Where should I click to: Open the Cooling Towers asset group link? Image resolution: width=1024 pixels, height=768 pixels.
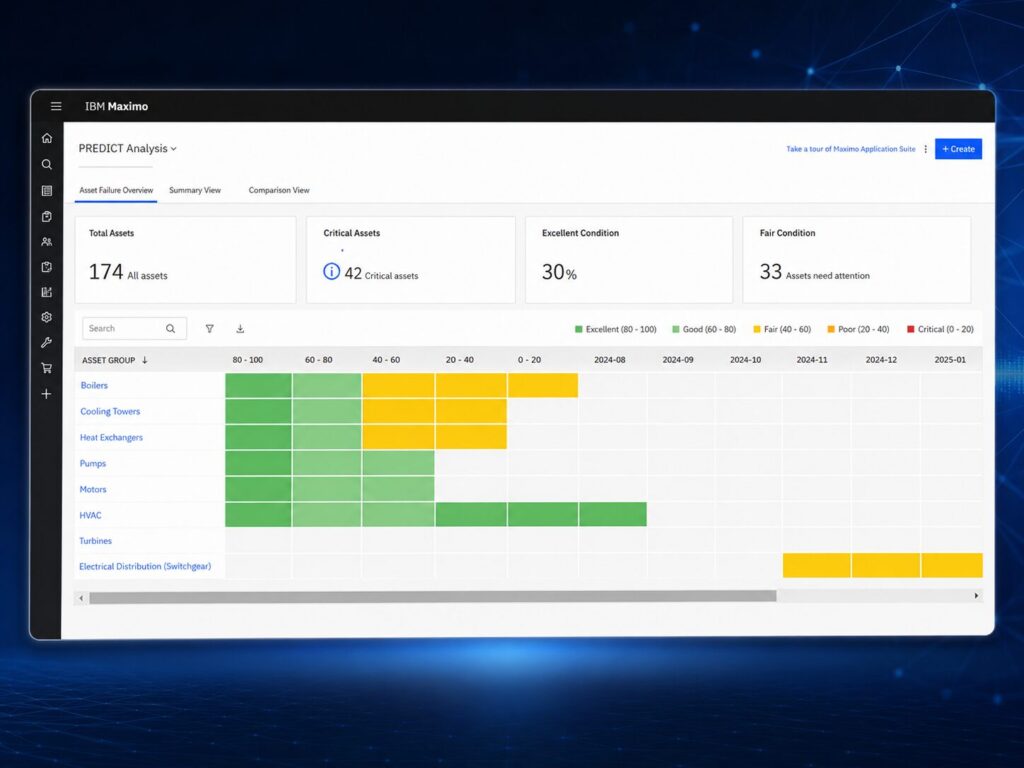(x=110, y=411)
